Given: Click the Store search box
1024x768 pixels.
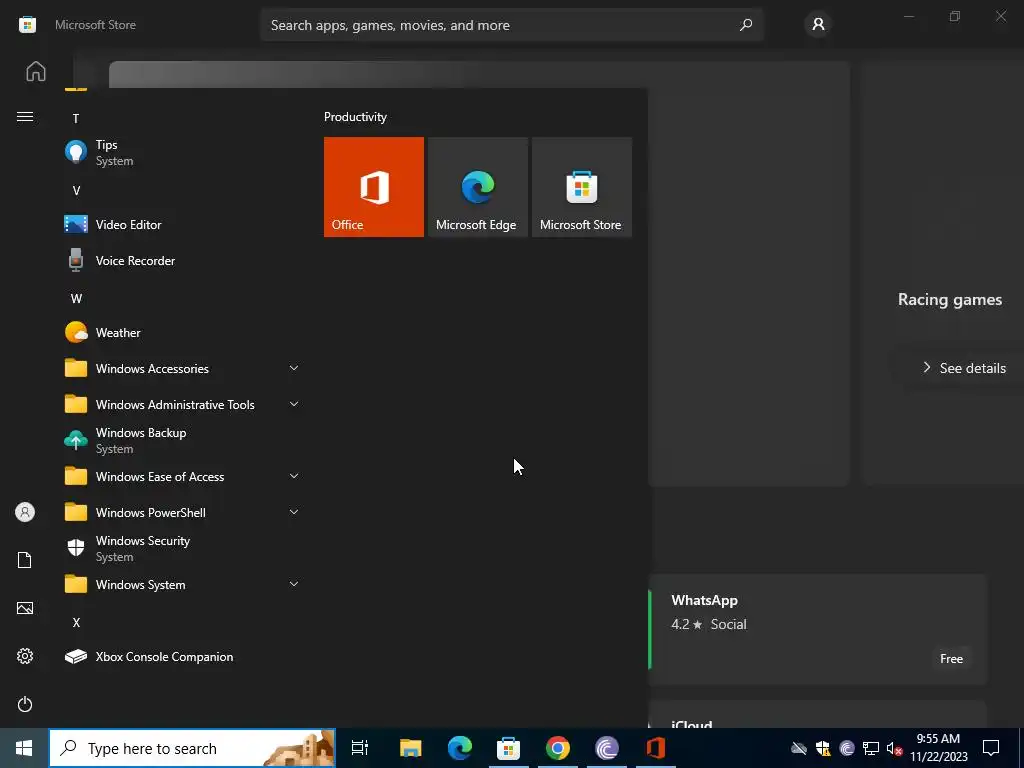Looking at the screenshot, I should tap(512, 25).
